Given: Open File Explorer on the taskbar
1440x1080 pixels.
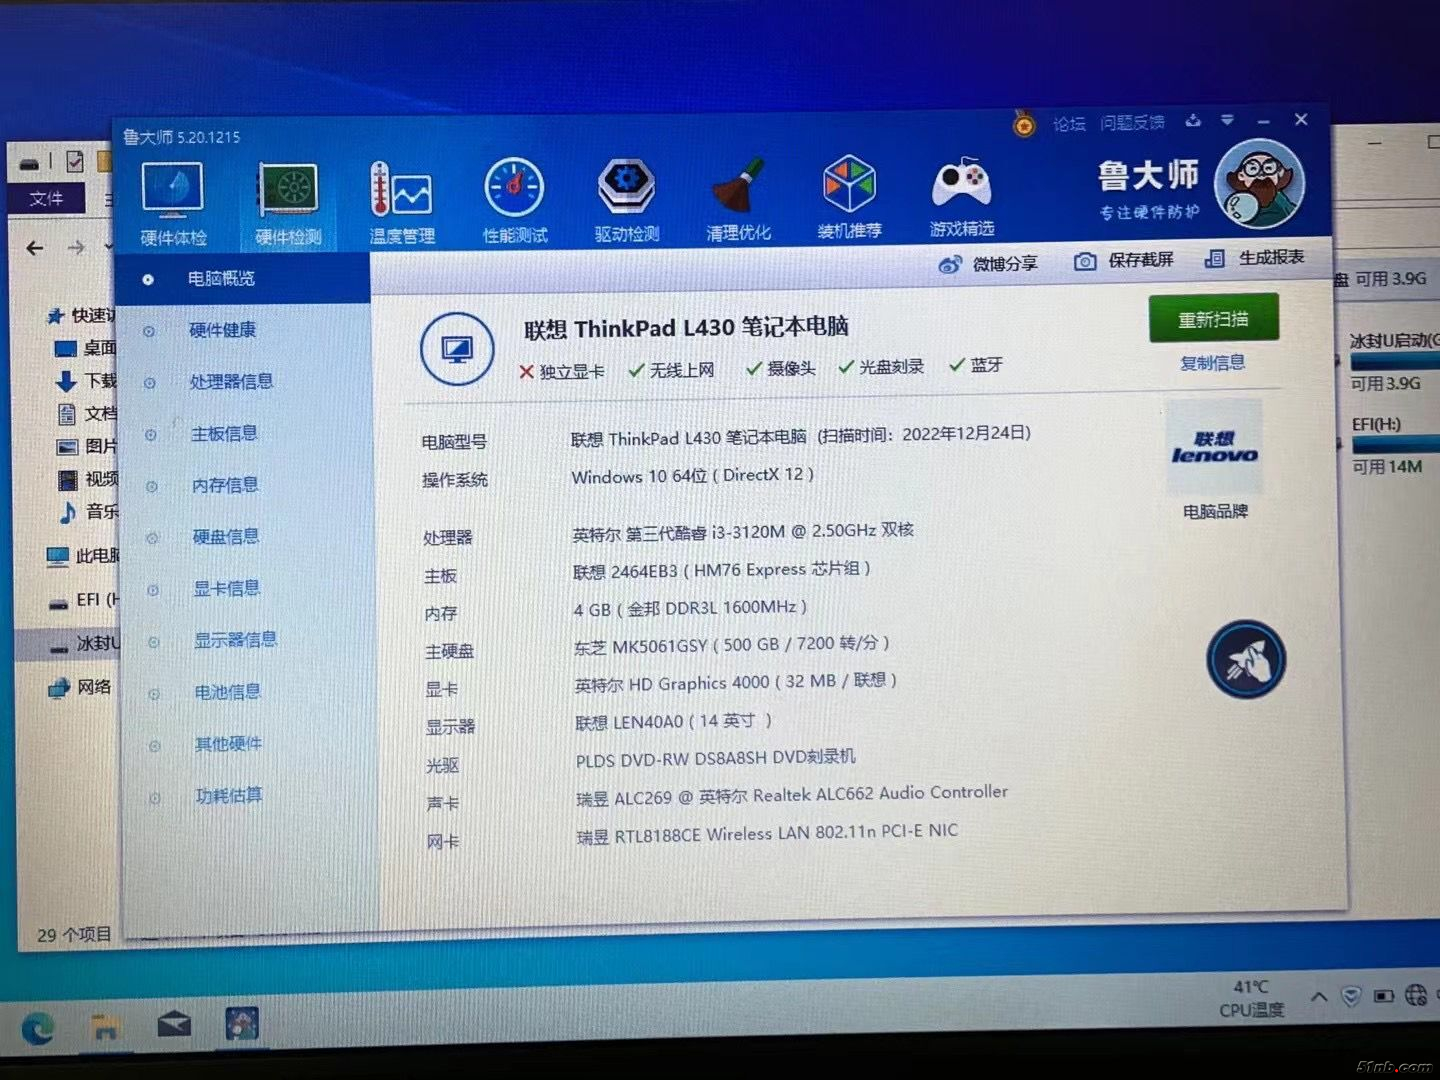Looking at the screenshot, I should pos(105,1027).
